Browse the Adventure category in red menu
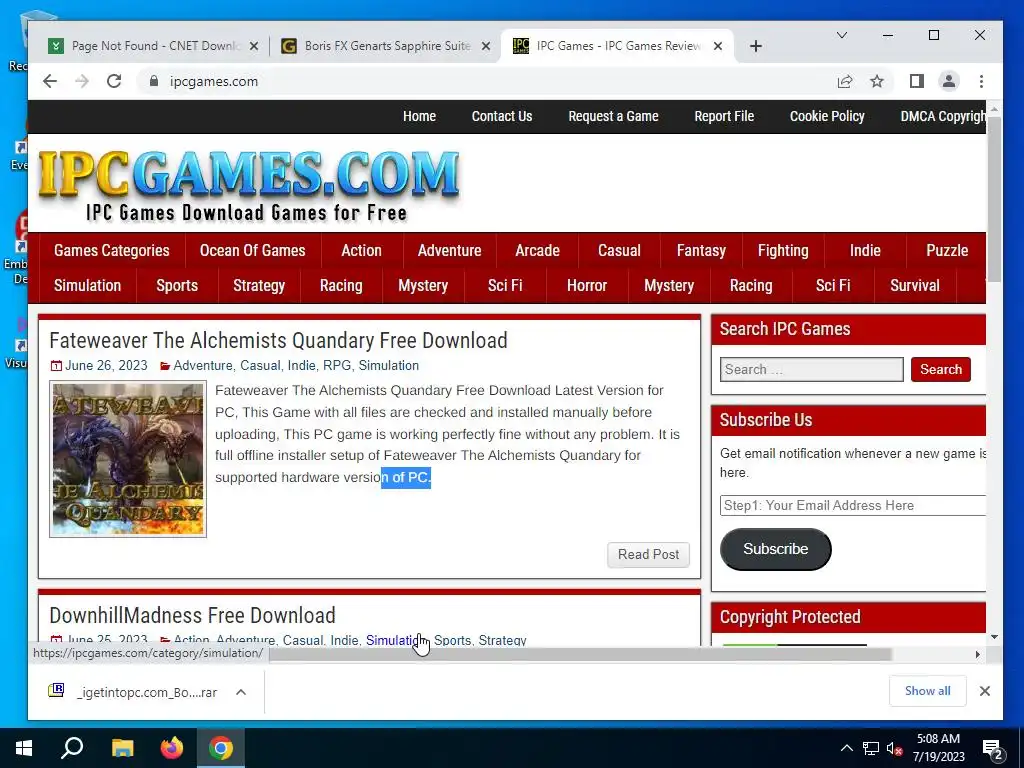This screenshot has height=768, width=1024. (449, 250)
